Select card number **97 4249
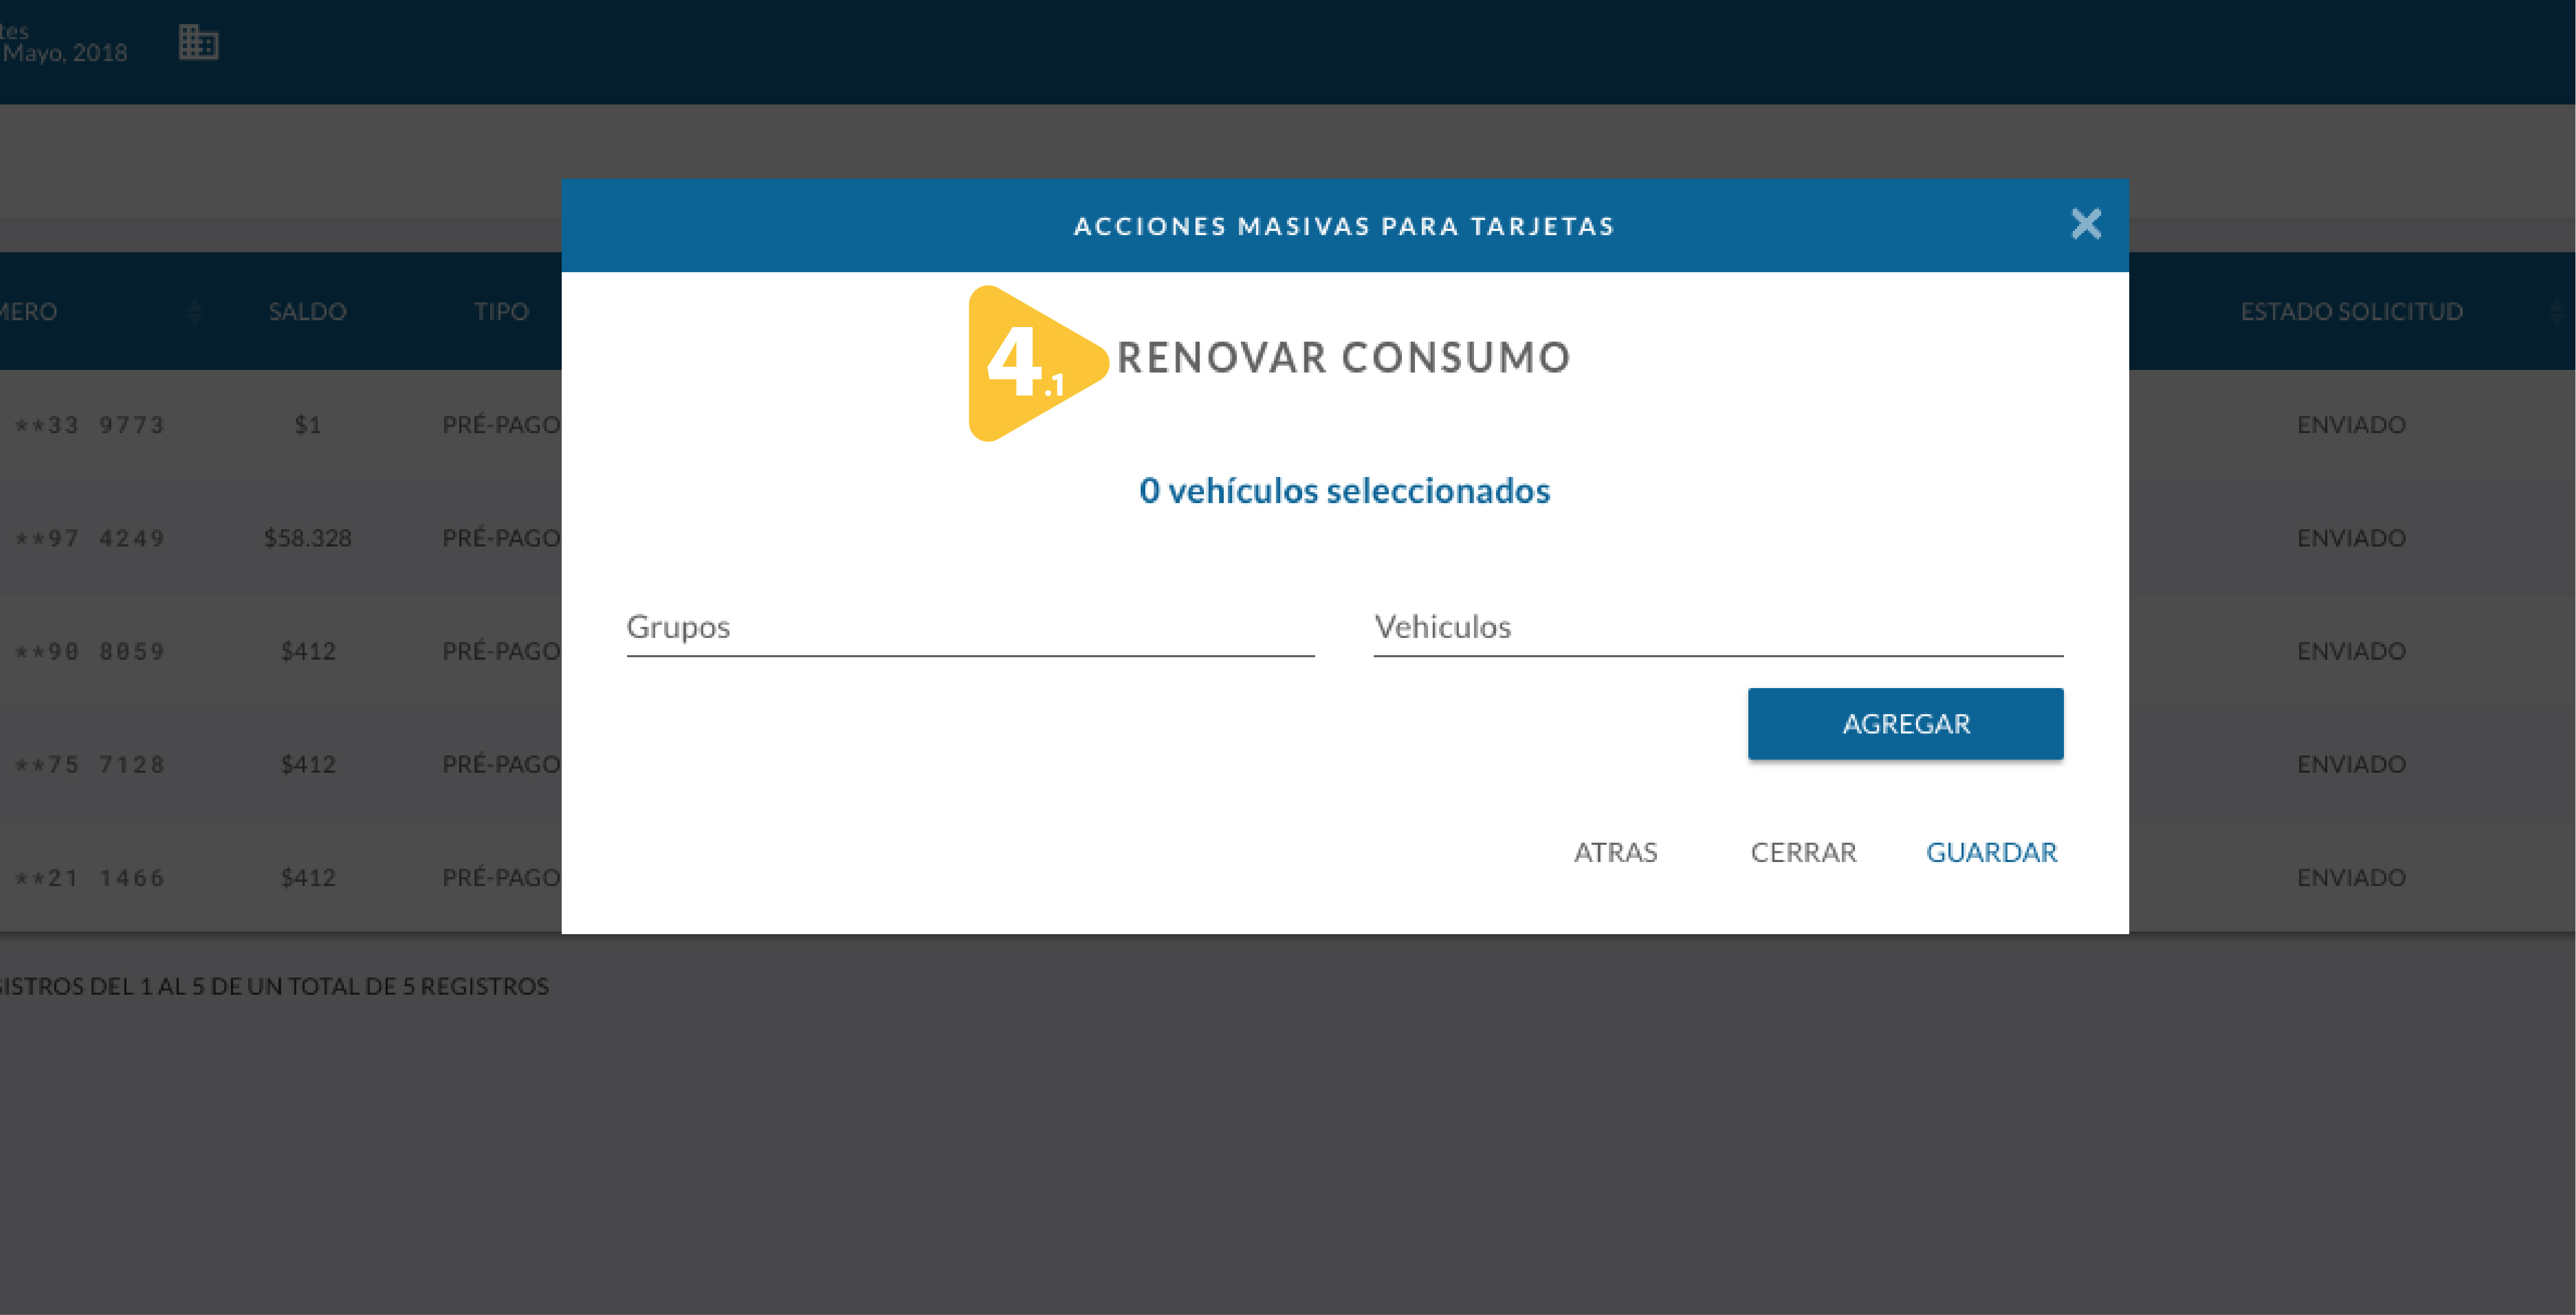Viewport: 2576px width, 1315px height. 90,538
